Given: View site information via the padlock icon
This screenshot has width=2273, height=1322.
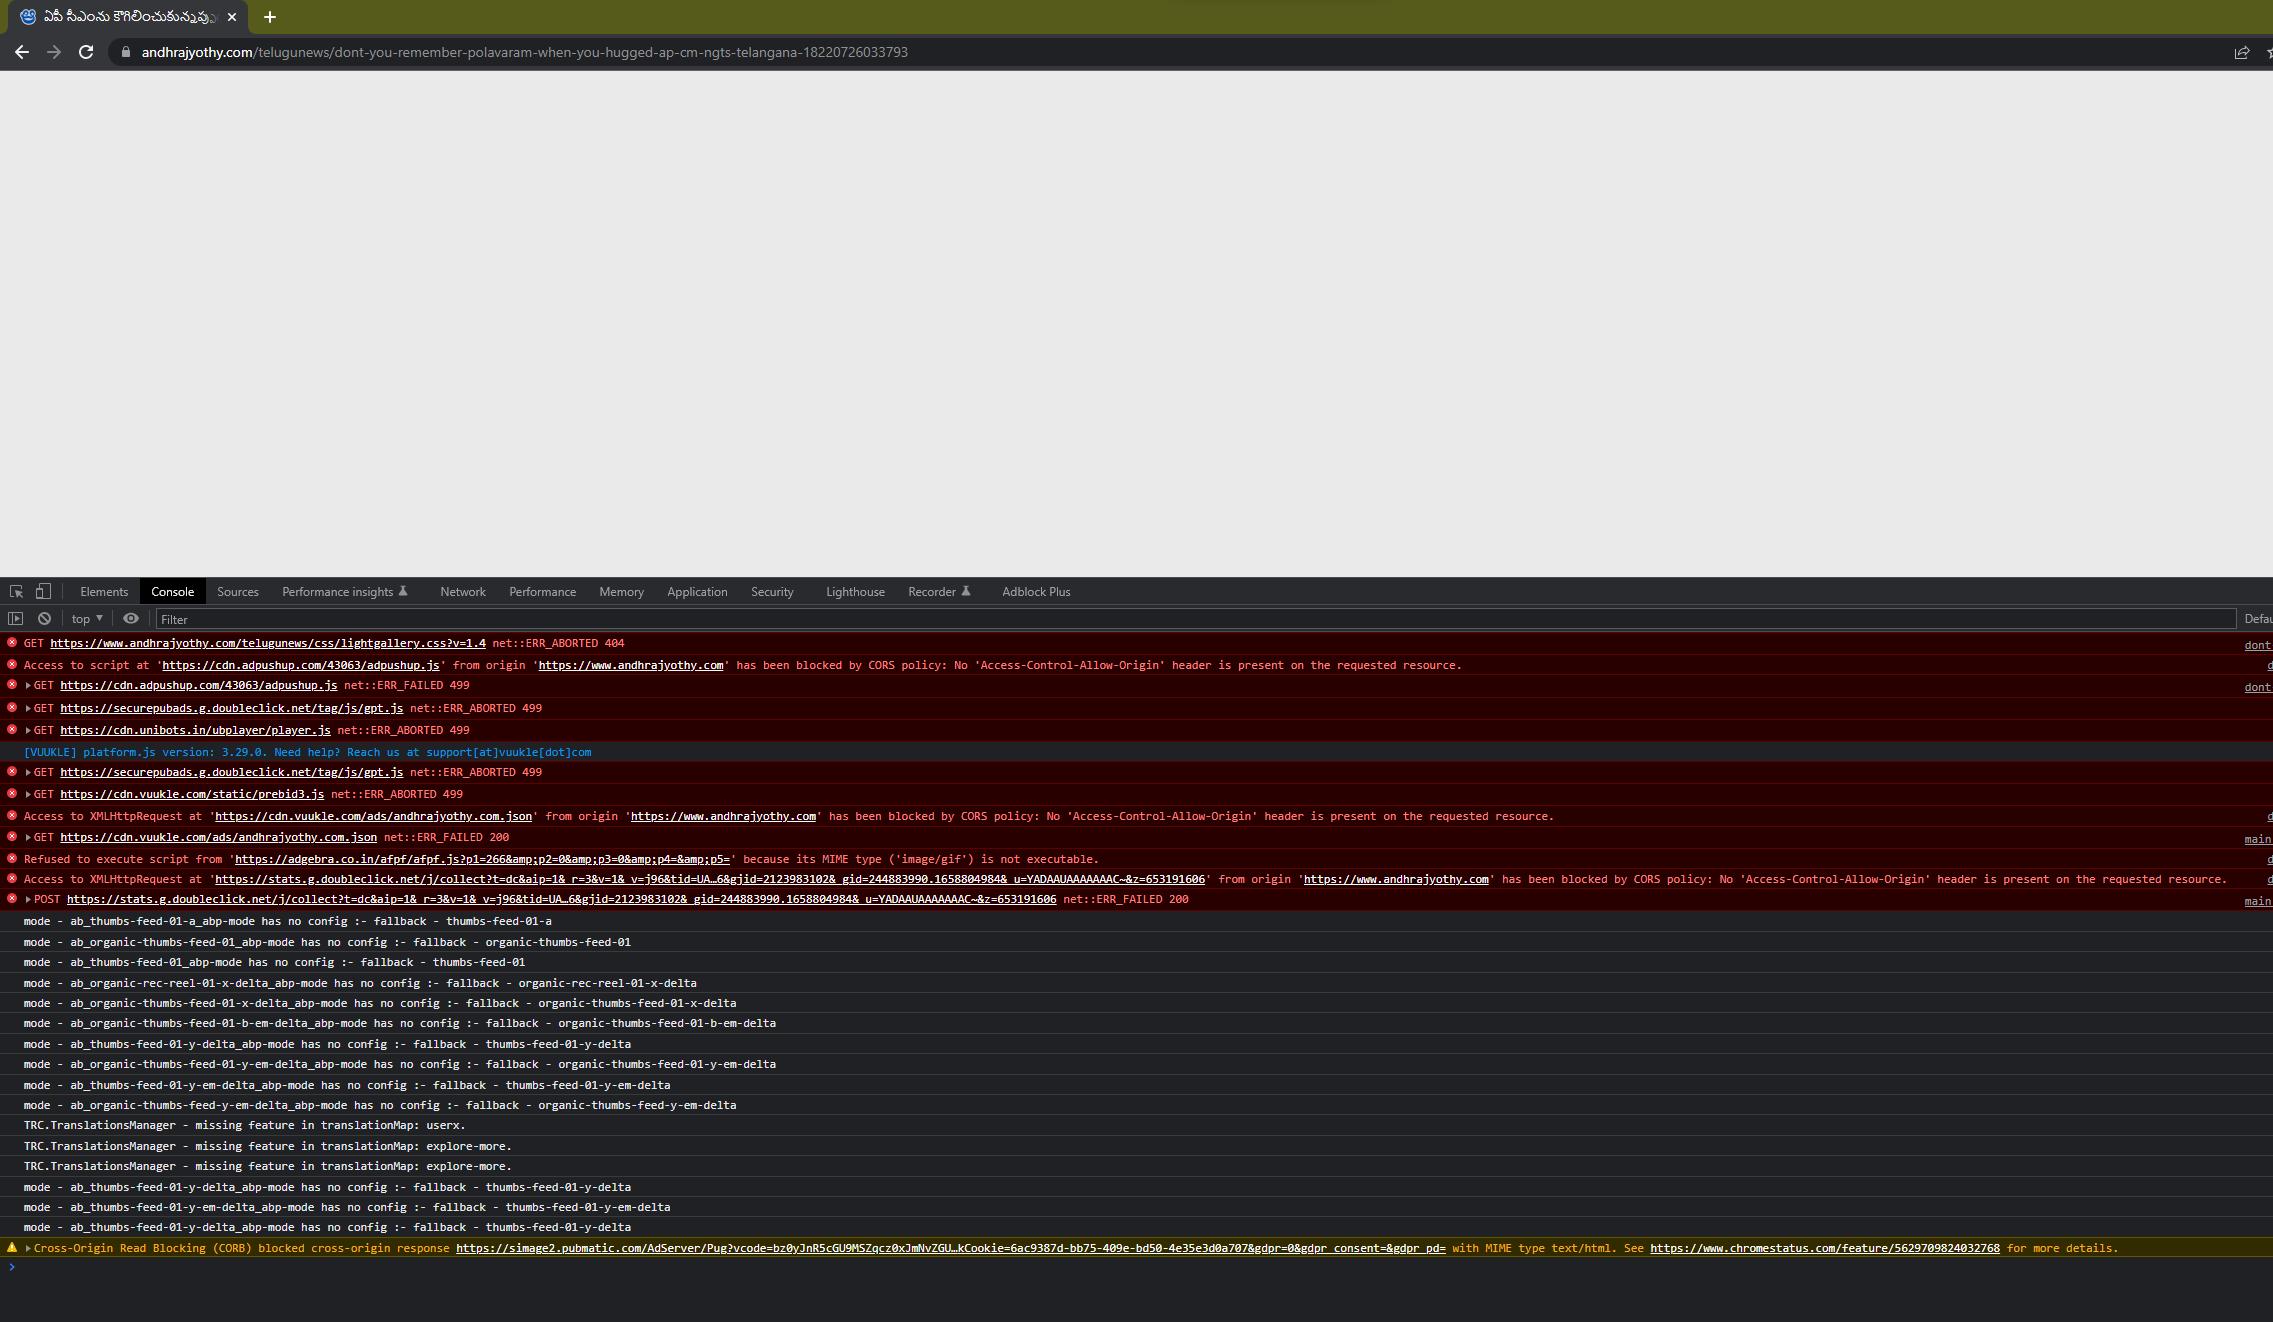Looking at the screenshot, I should pyautogui.click(x=126, y=51).
